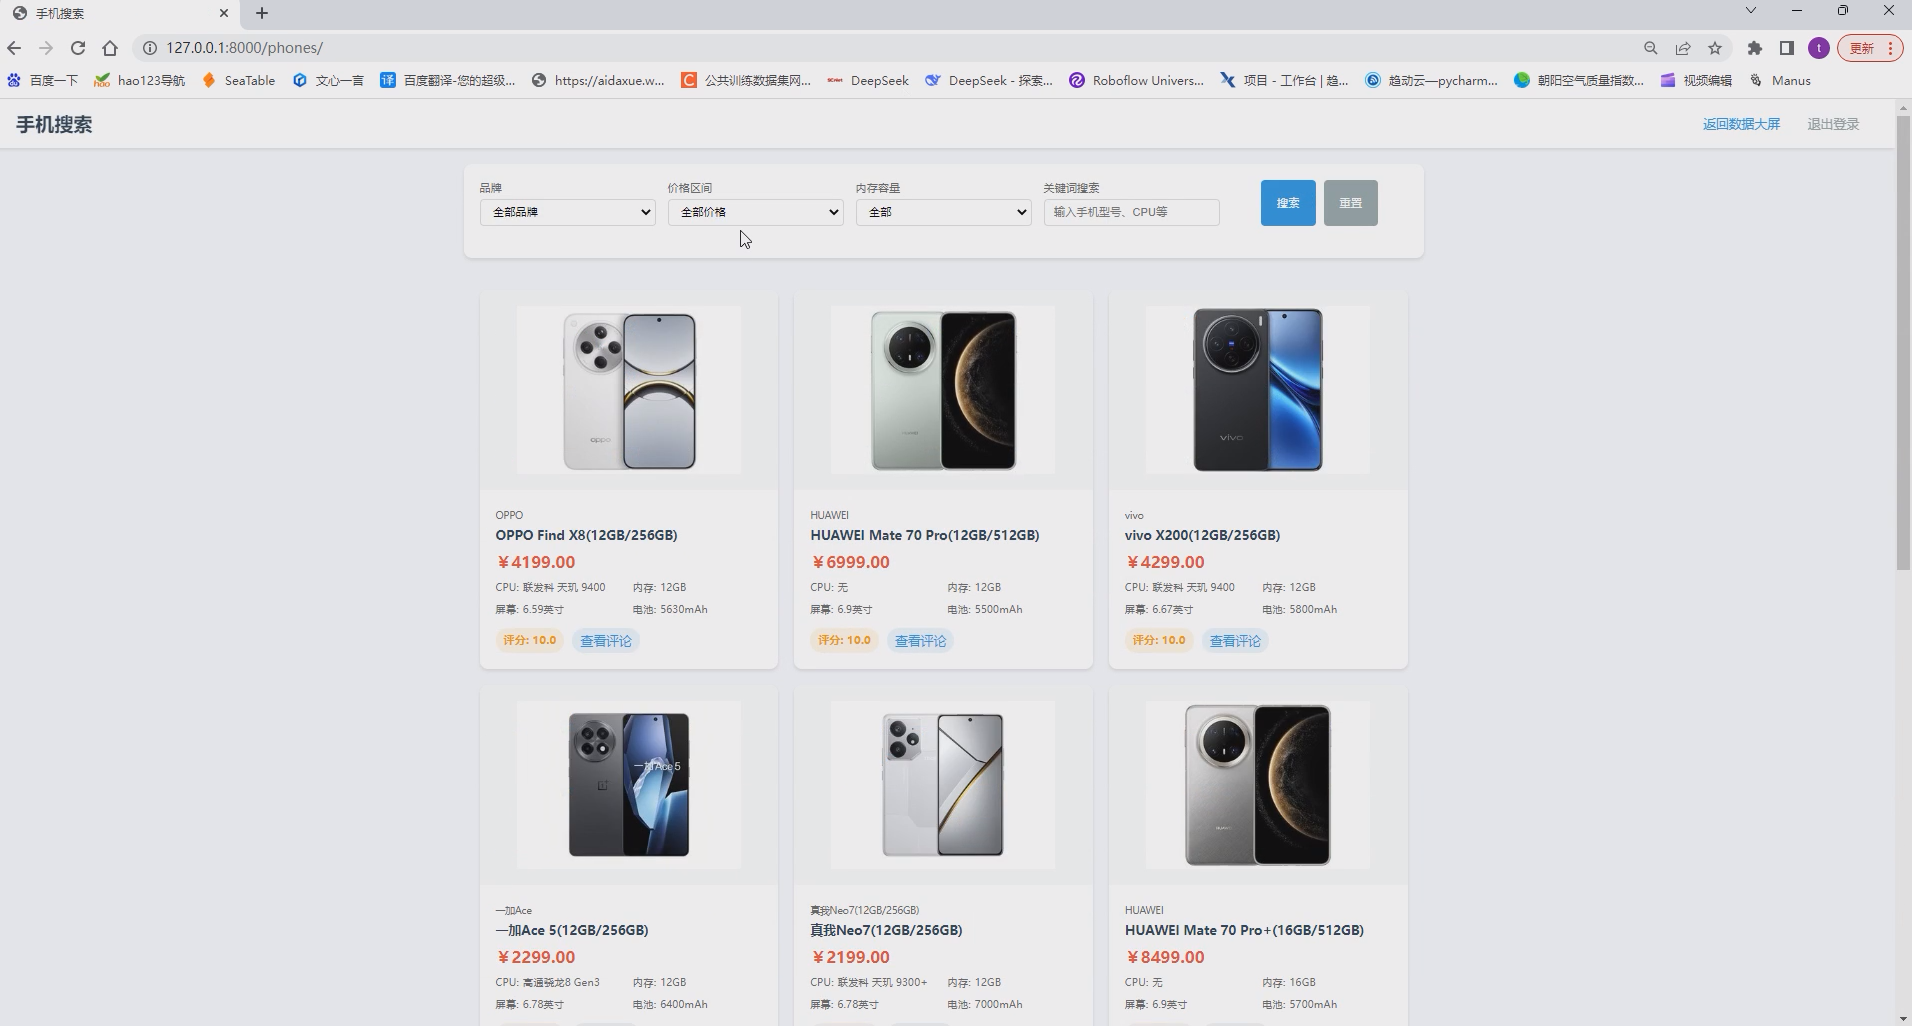Click price ¥8499.00 of Mate 70 Pro+
Viewport: 1912px width, 1026px height.
point(1165,957)
